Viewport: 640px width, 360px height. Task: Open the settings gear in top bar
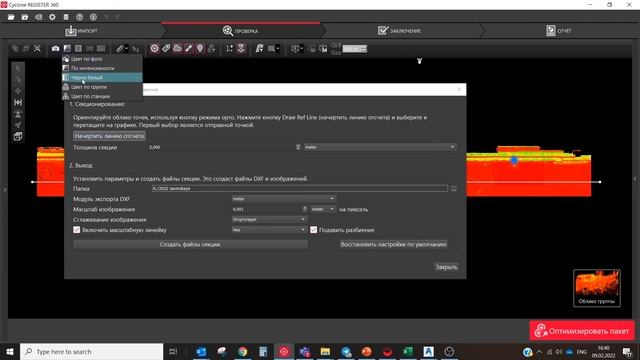tap(52, 17)
